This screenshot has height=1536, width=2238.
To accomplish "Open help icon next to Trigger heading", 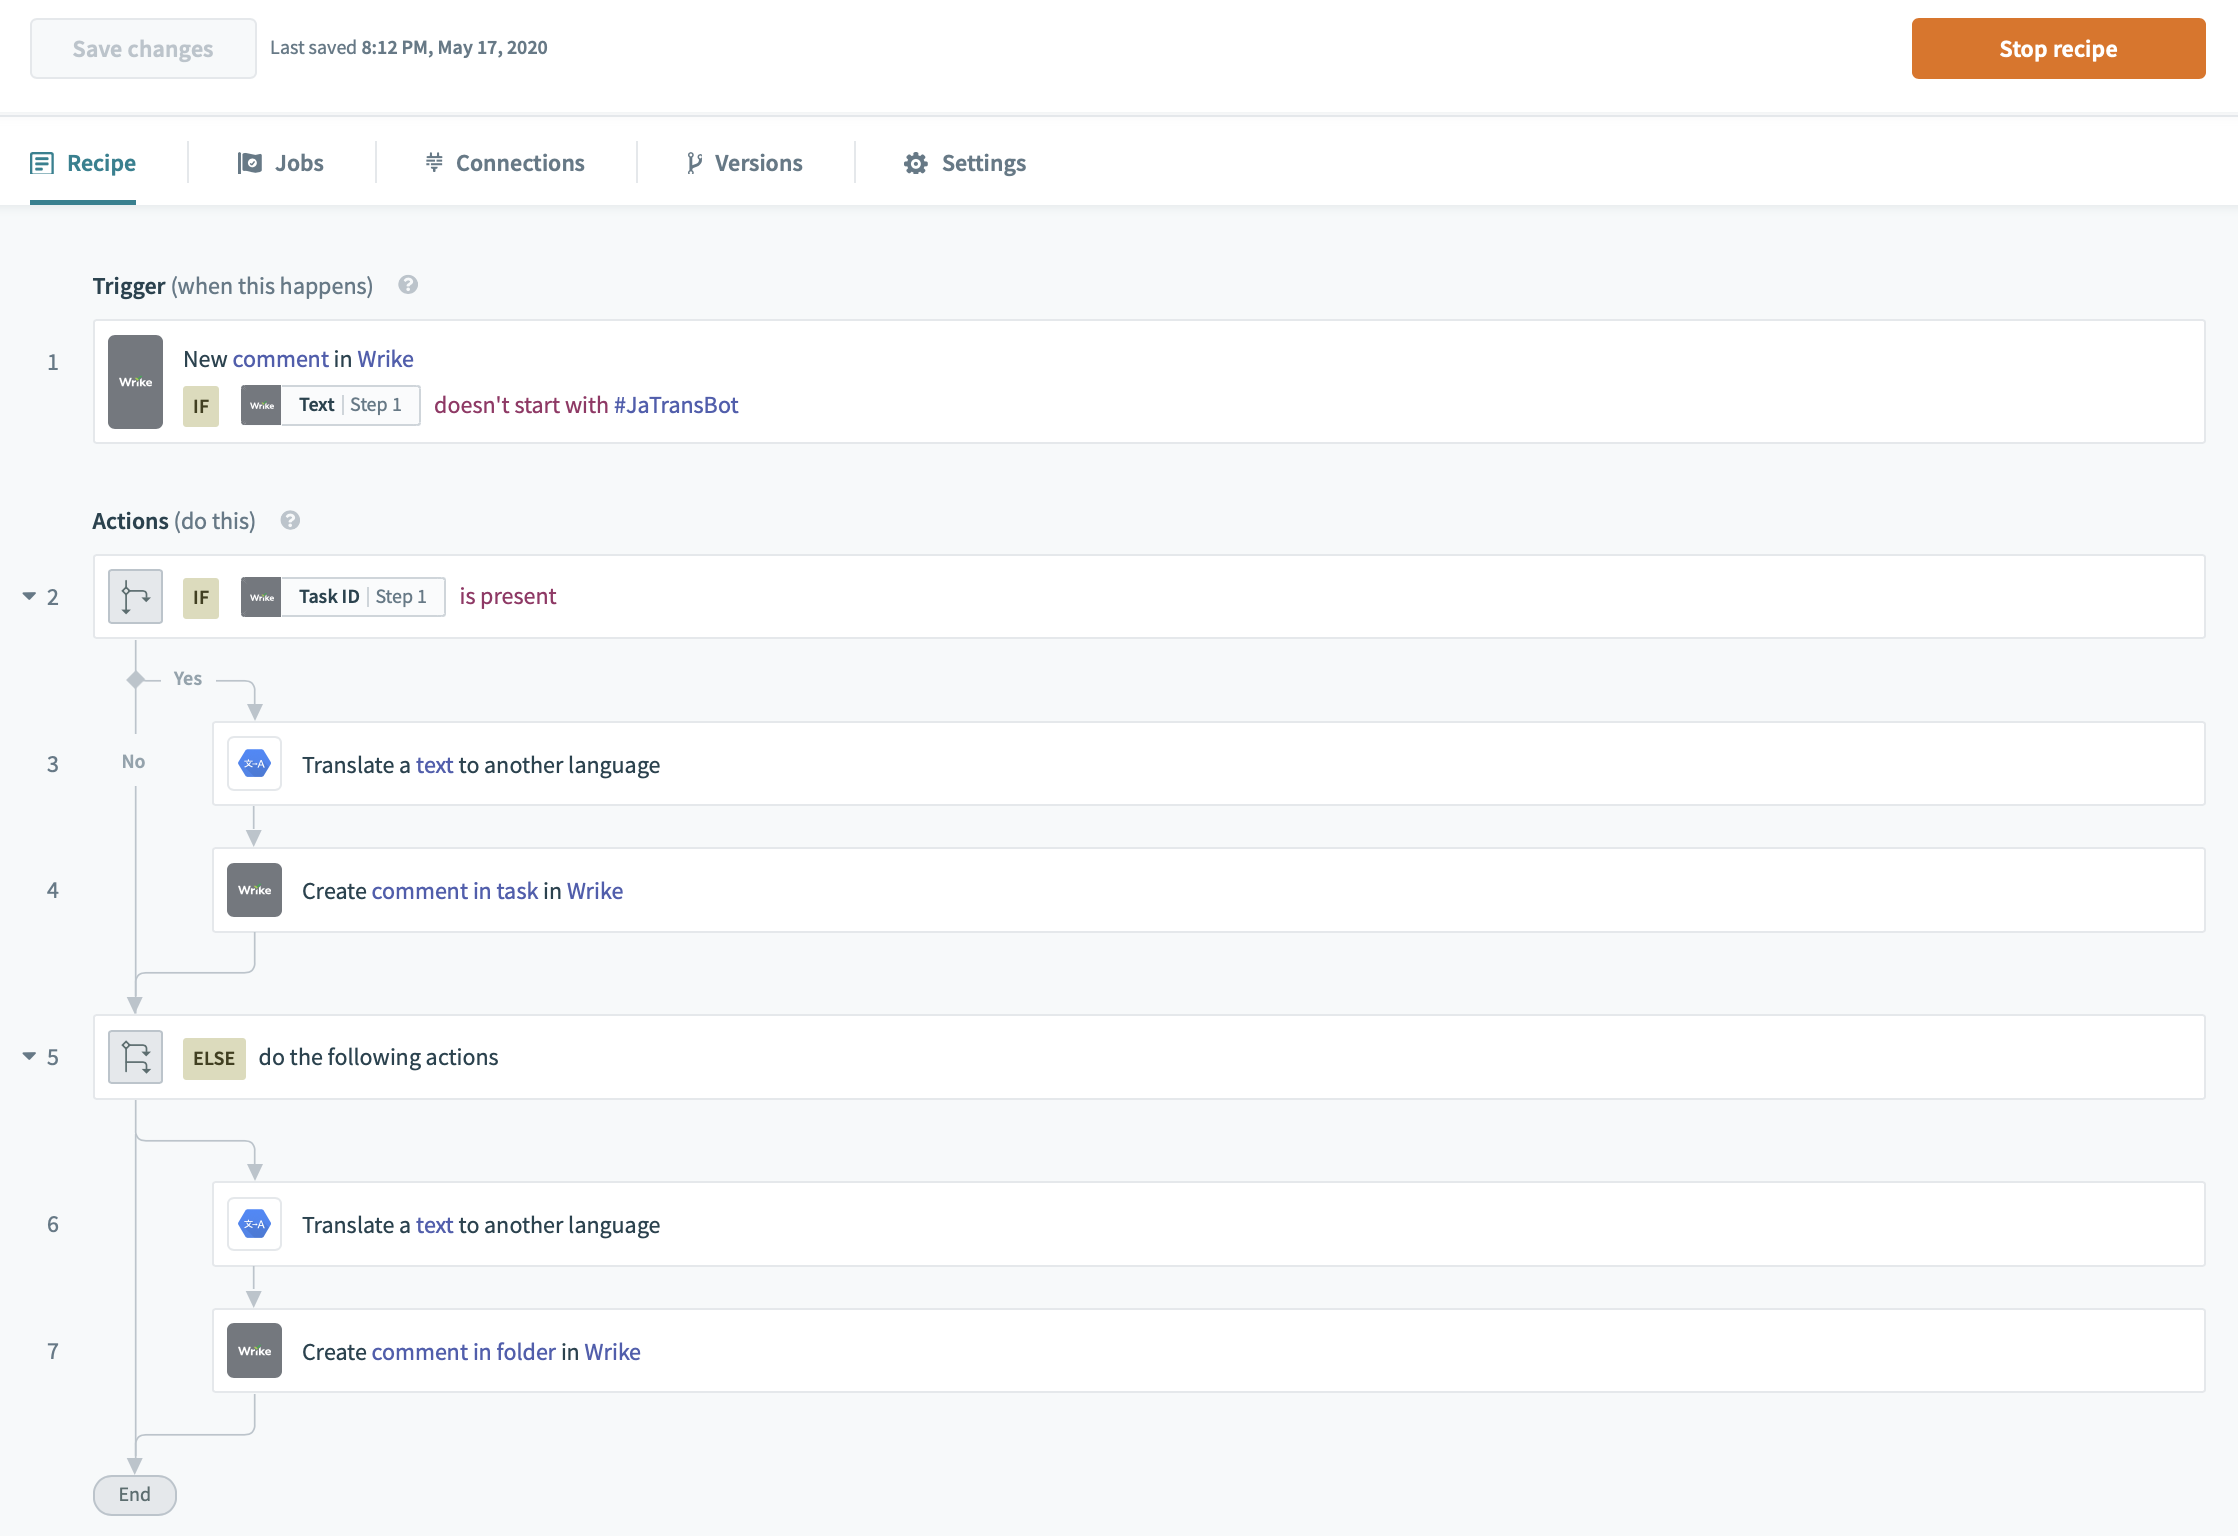I will [408, 285].
